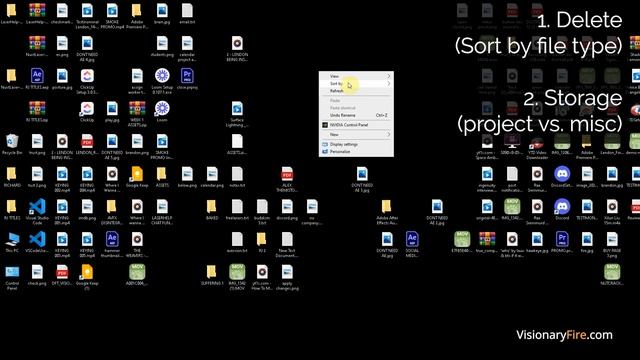Select the Loom shortcut icon
Screen dimensions: 640x360
[x=162, y=112]
